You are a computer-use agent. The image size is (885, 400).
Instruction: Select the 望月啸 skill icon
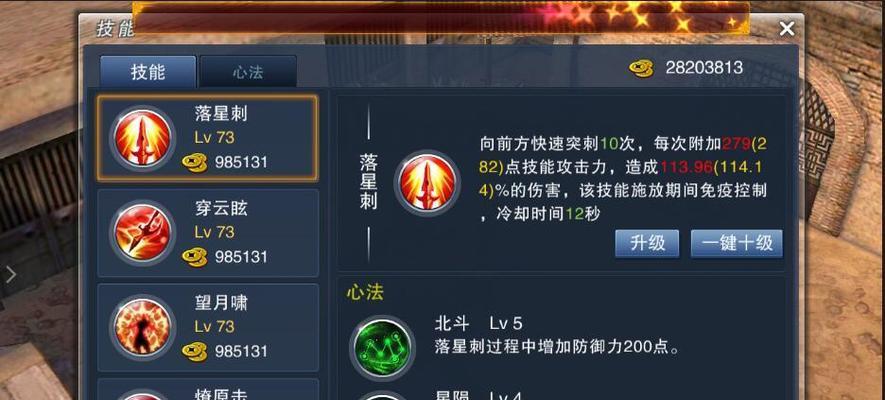coord(142,327)
